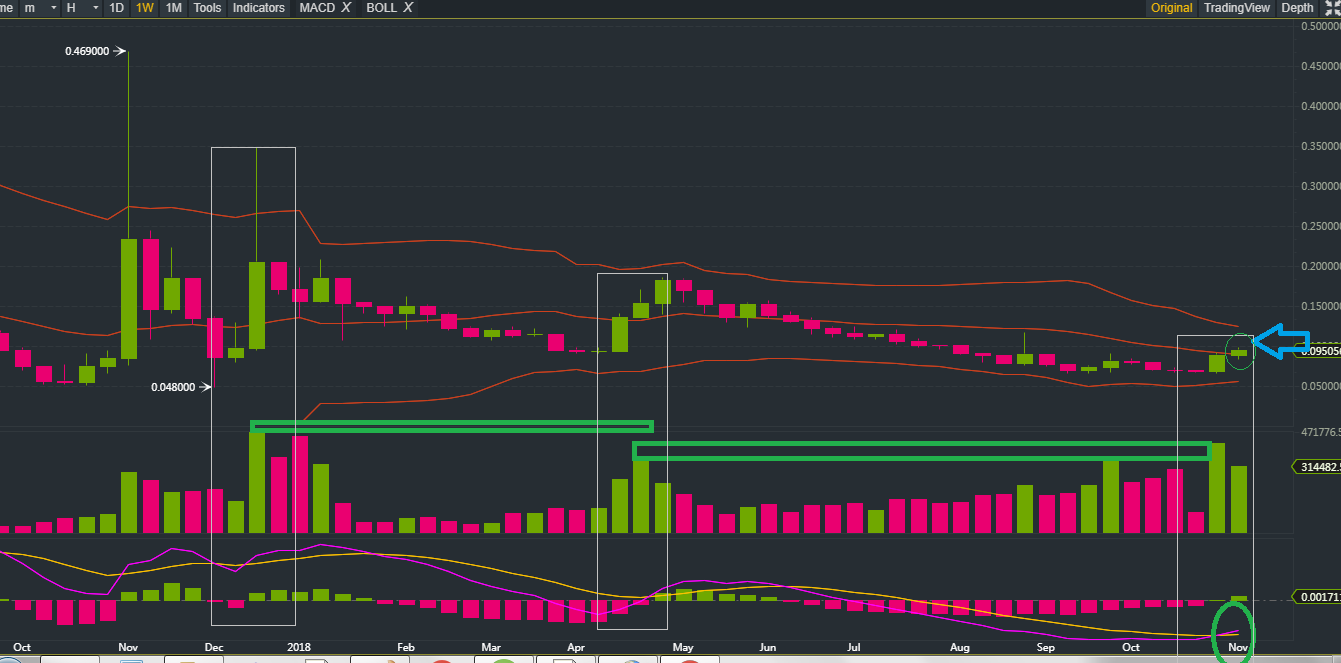The height and width of the screenshot is (663, 1341).
Task: Open the Indicators menu
Action: [x=259, y=8]
